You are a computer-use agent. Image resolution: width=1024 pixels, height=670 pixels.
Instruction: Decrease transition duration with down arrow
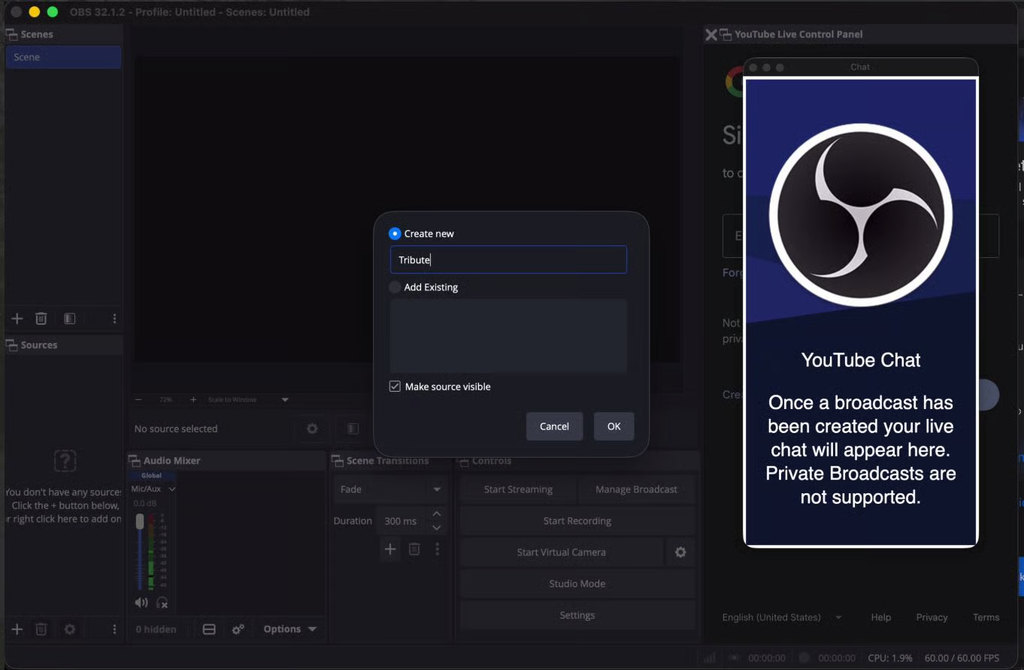click(x=437, y=528)
